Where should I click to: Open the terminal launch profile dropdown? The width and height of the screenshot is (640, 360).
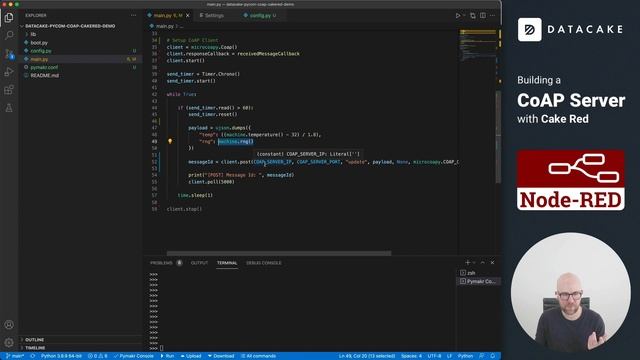pos(474,262)
